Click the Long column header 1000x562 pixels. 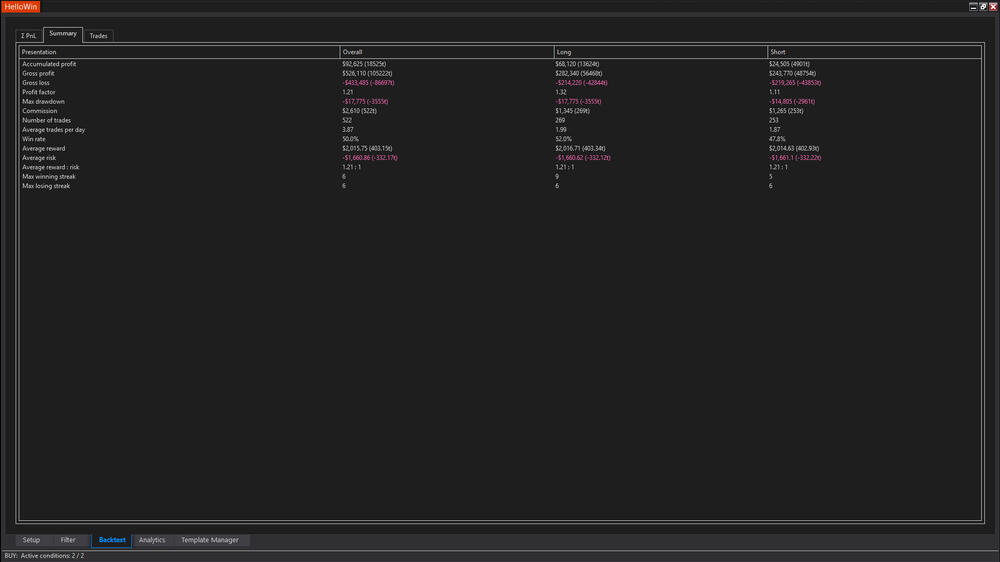coord(564,51)
